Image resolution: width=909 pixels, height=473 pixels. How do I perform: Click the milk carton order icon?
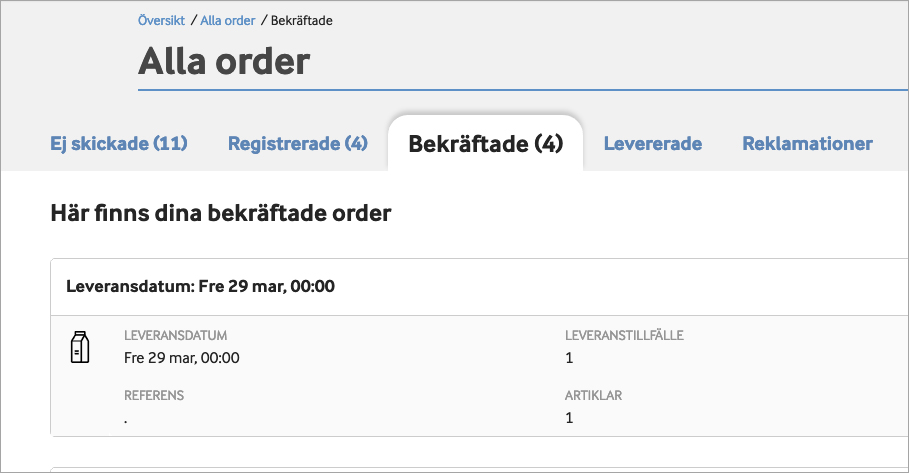point(80,347)
